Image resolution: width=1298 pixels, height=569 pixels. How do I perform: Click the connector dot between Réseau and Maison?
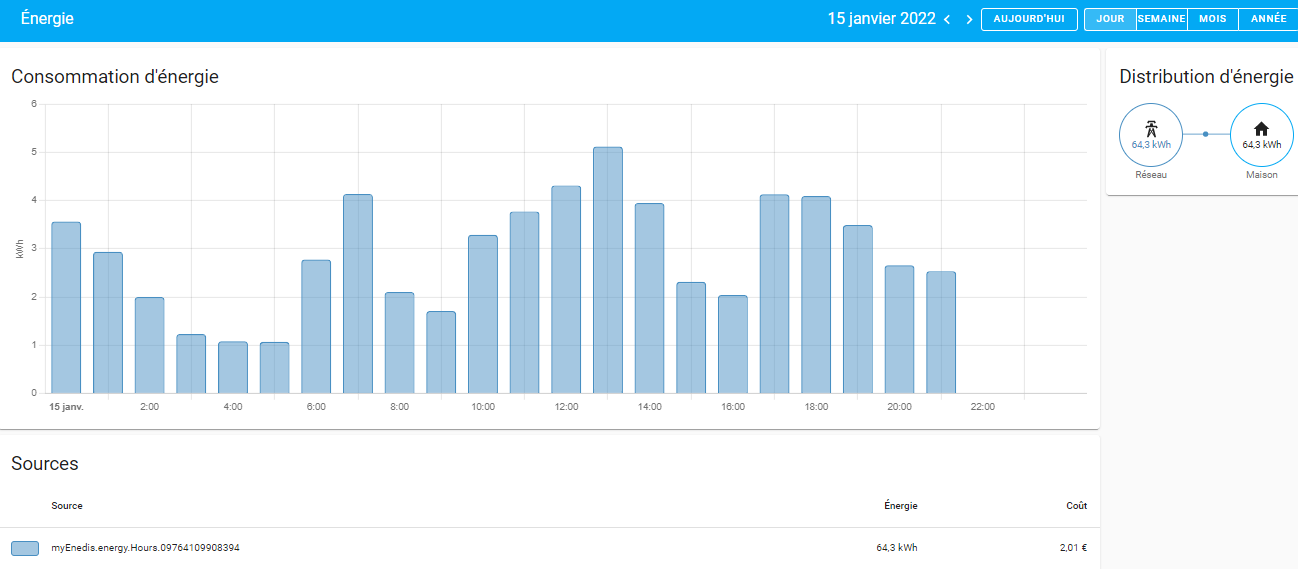pyautogui.click(x=1205, y=133)
